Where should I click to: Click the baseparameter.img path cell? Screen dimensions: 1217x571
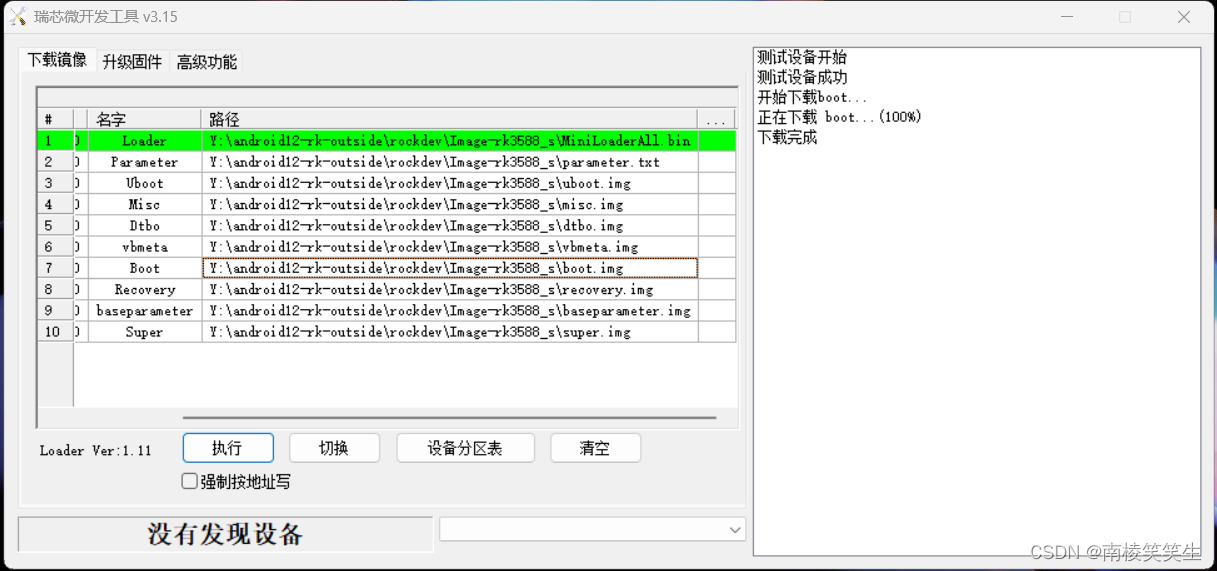pyautogui.click(x=449, y=310)
